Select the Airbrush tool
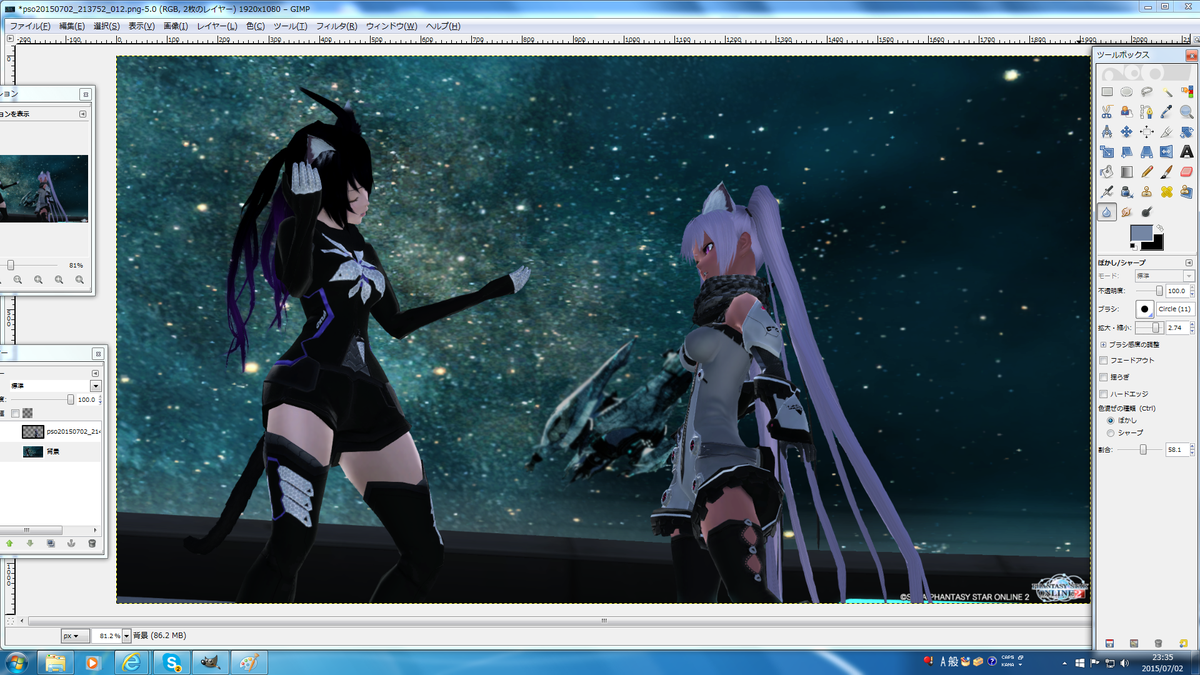The height and width of the screenshot is (675, 1200). 1107,191
